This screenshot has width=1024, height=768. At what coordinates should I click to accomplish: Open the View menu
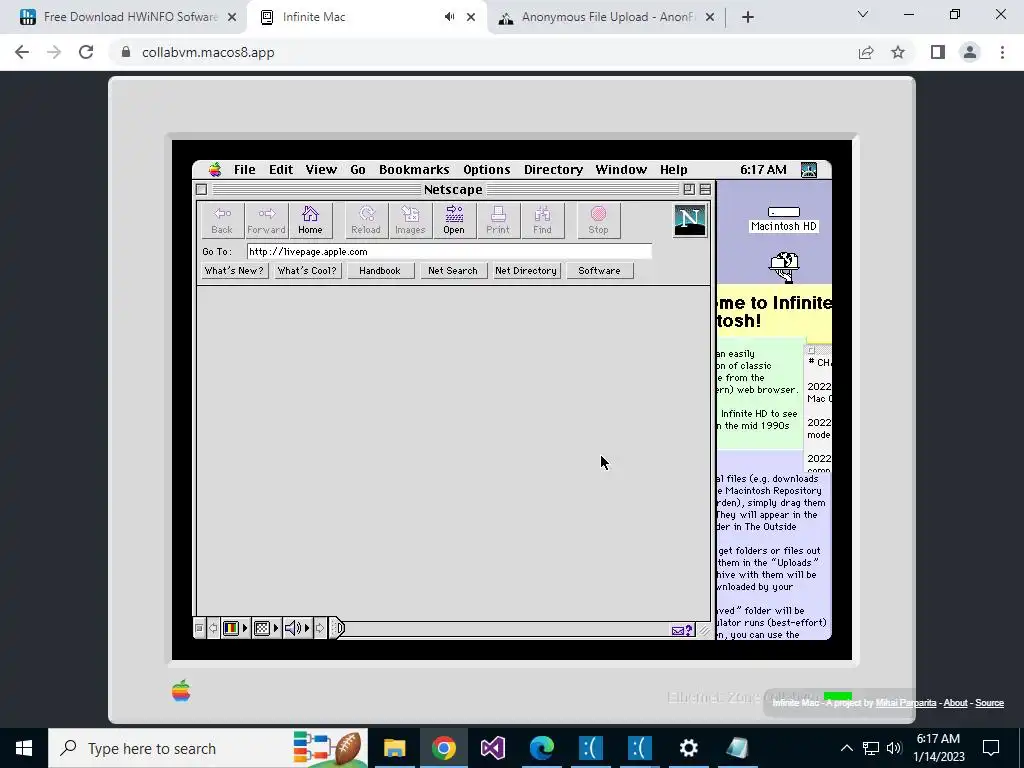tap(321, 170)
